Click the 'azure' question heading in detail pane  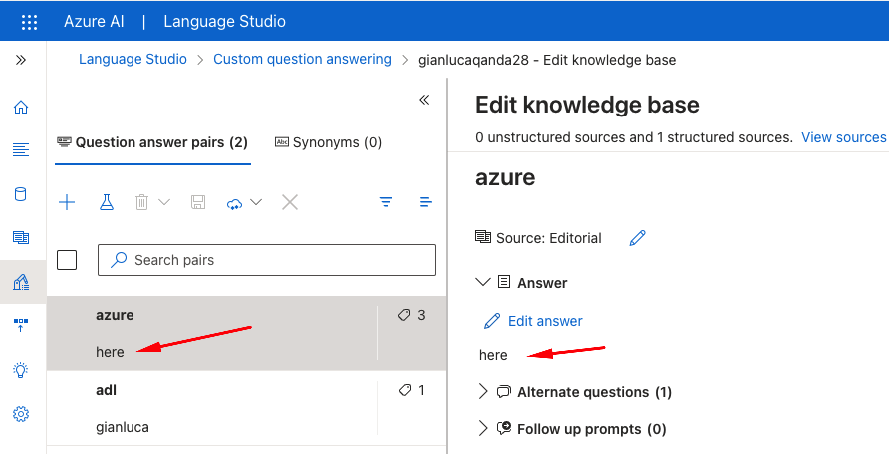tap(505, 177)
